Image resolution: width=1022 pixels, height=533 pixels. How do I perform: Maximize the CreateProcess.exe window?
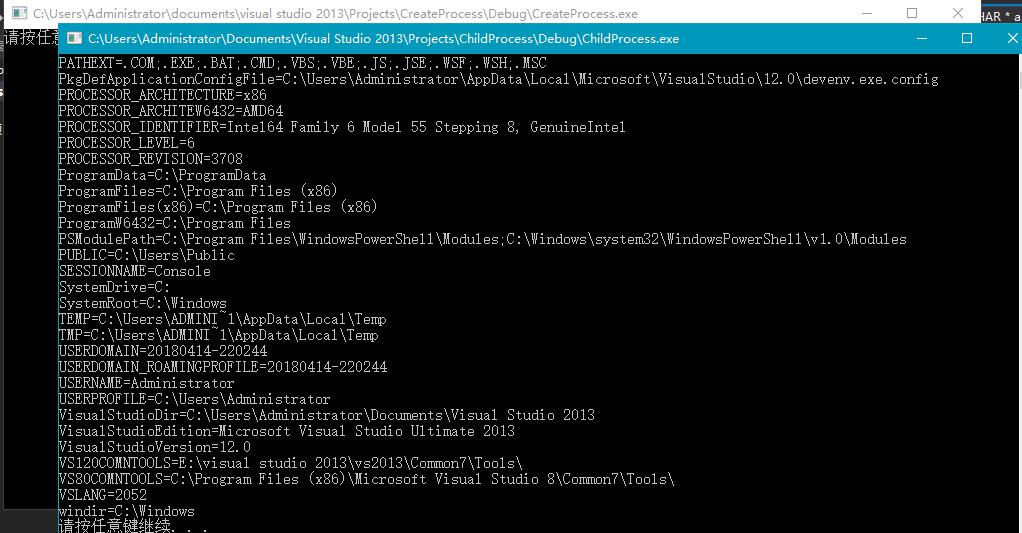912,13
